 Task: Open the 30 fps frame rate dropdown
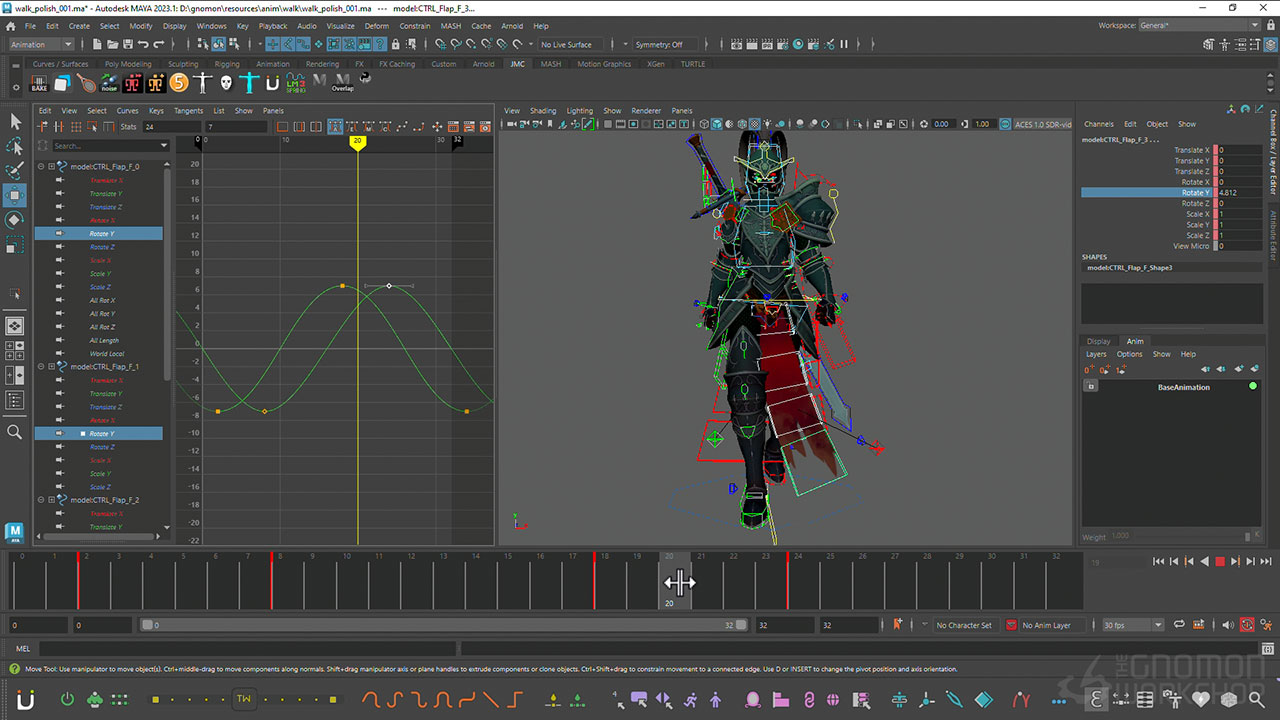point(1131,625)
